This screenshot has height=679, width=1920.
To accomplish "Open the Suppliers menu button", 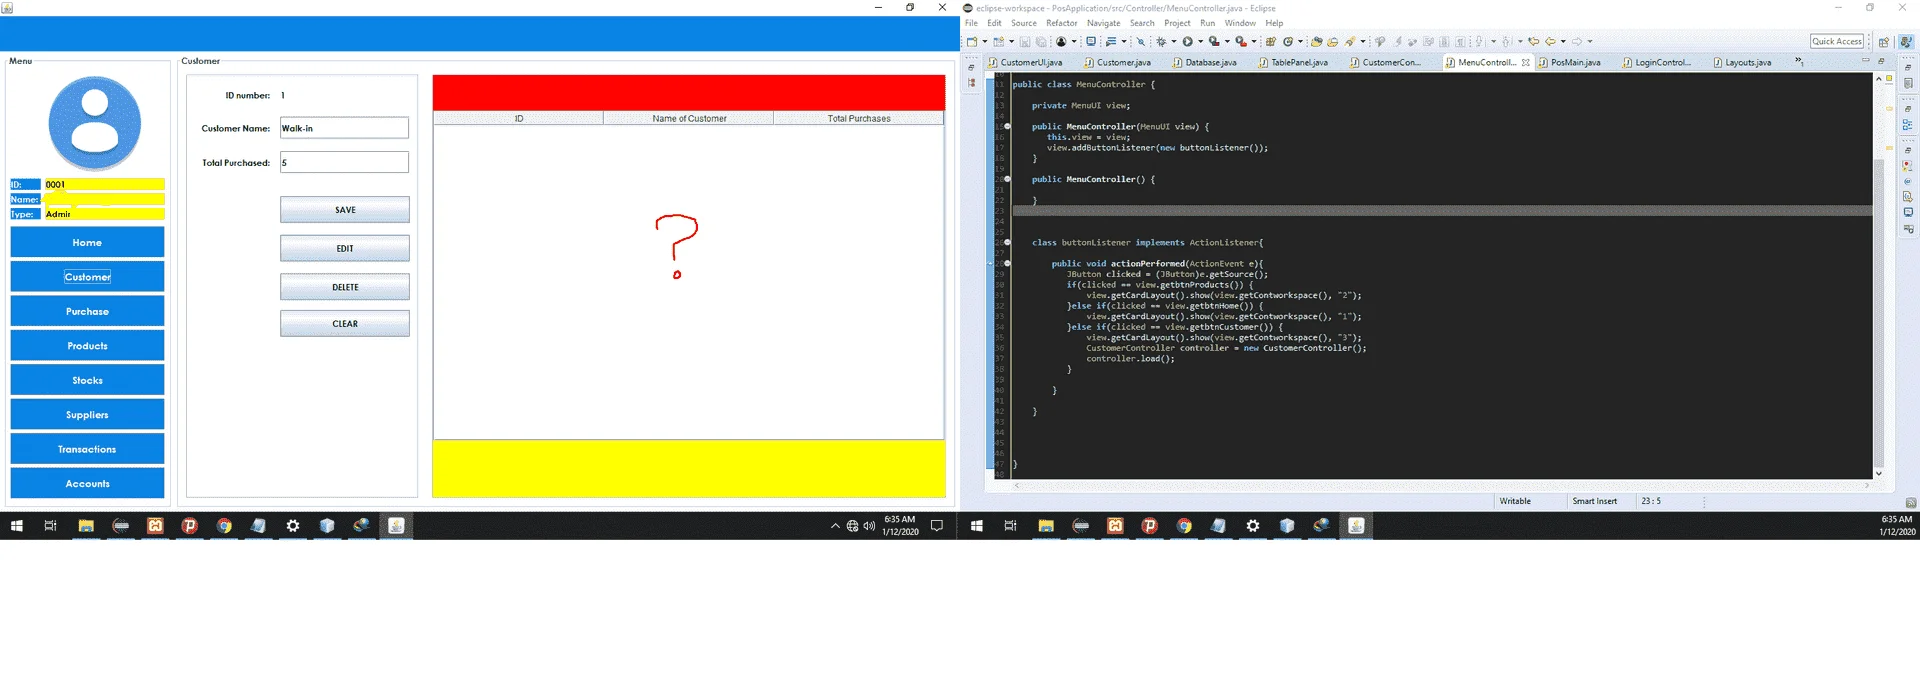I will coord(87,415).
